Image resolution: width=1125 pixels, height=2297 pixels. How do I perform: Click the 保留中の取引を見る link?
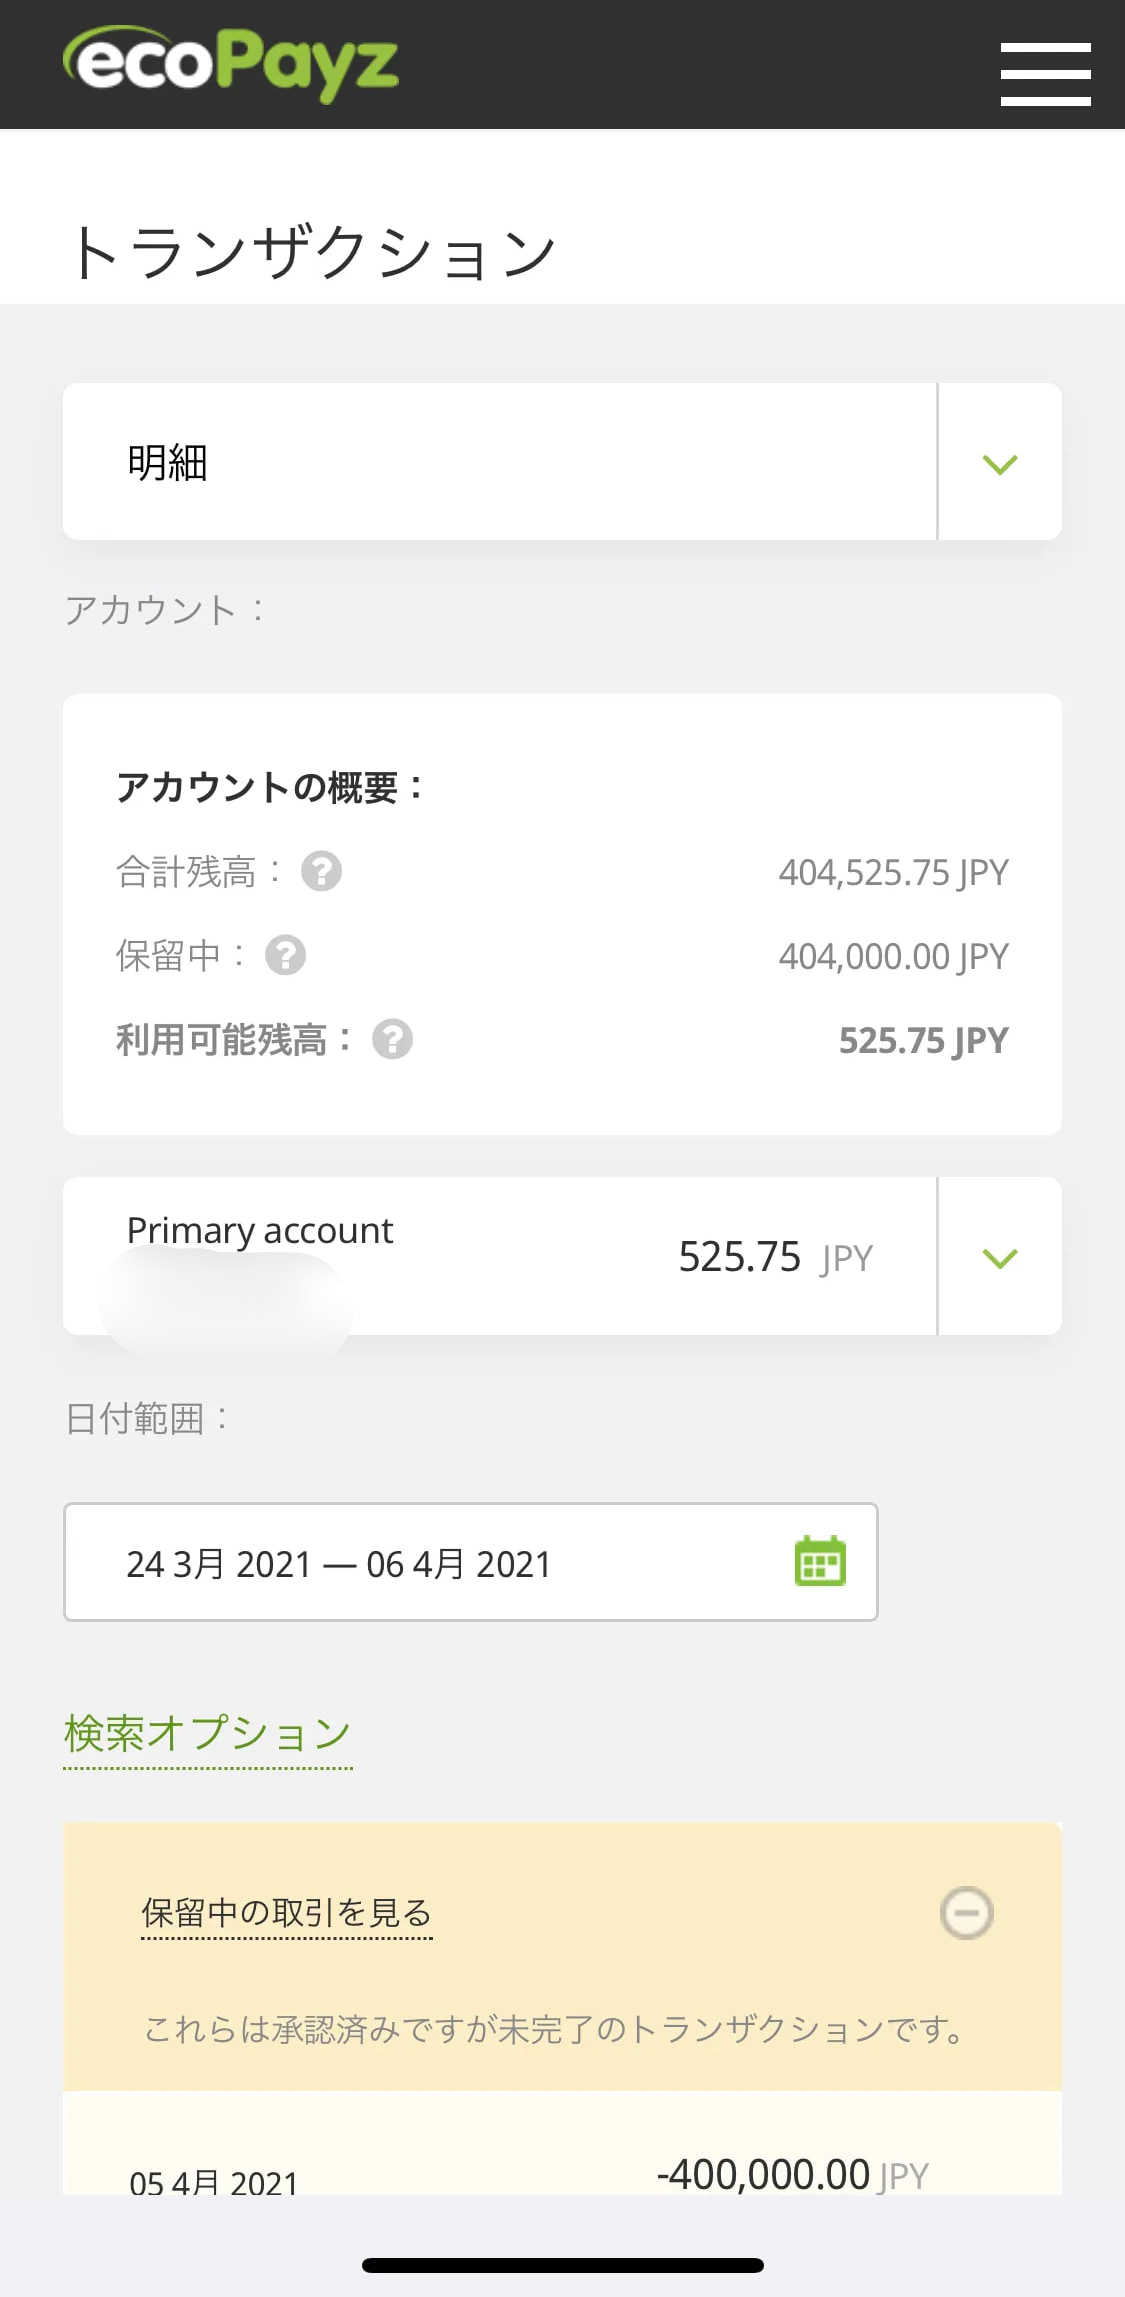tap(287, 1913)
